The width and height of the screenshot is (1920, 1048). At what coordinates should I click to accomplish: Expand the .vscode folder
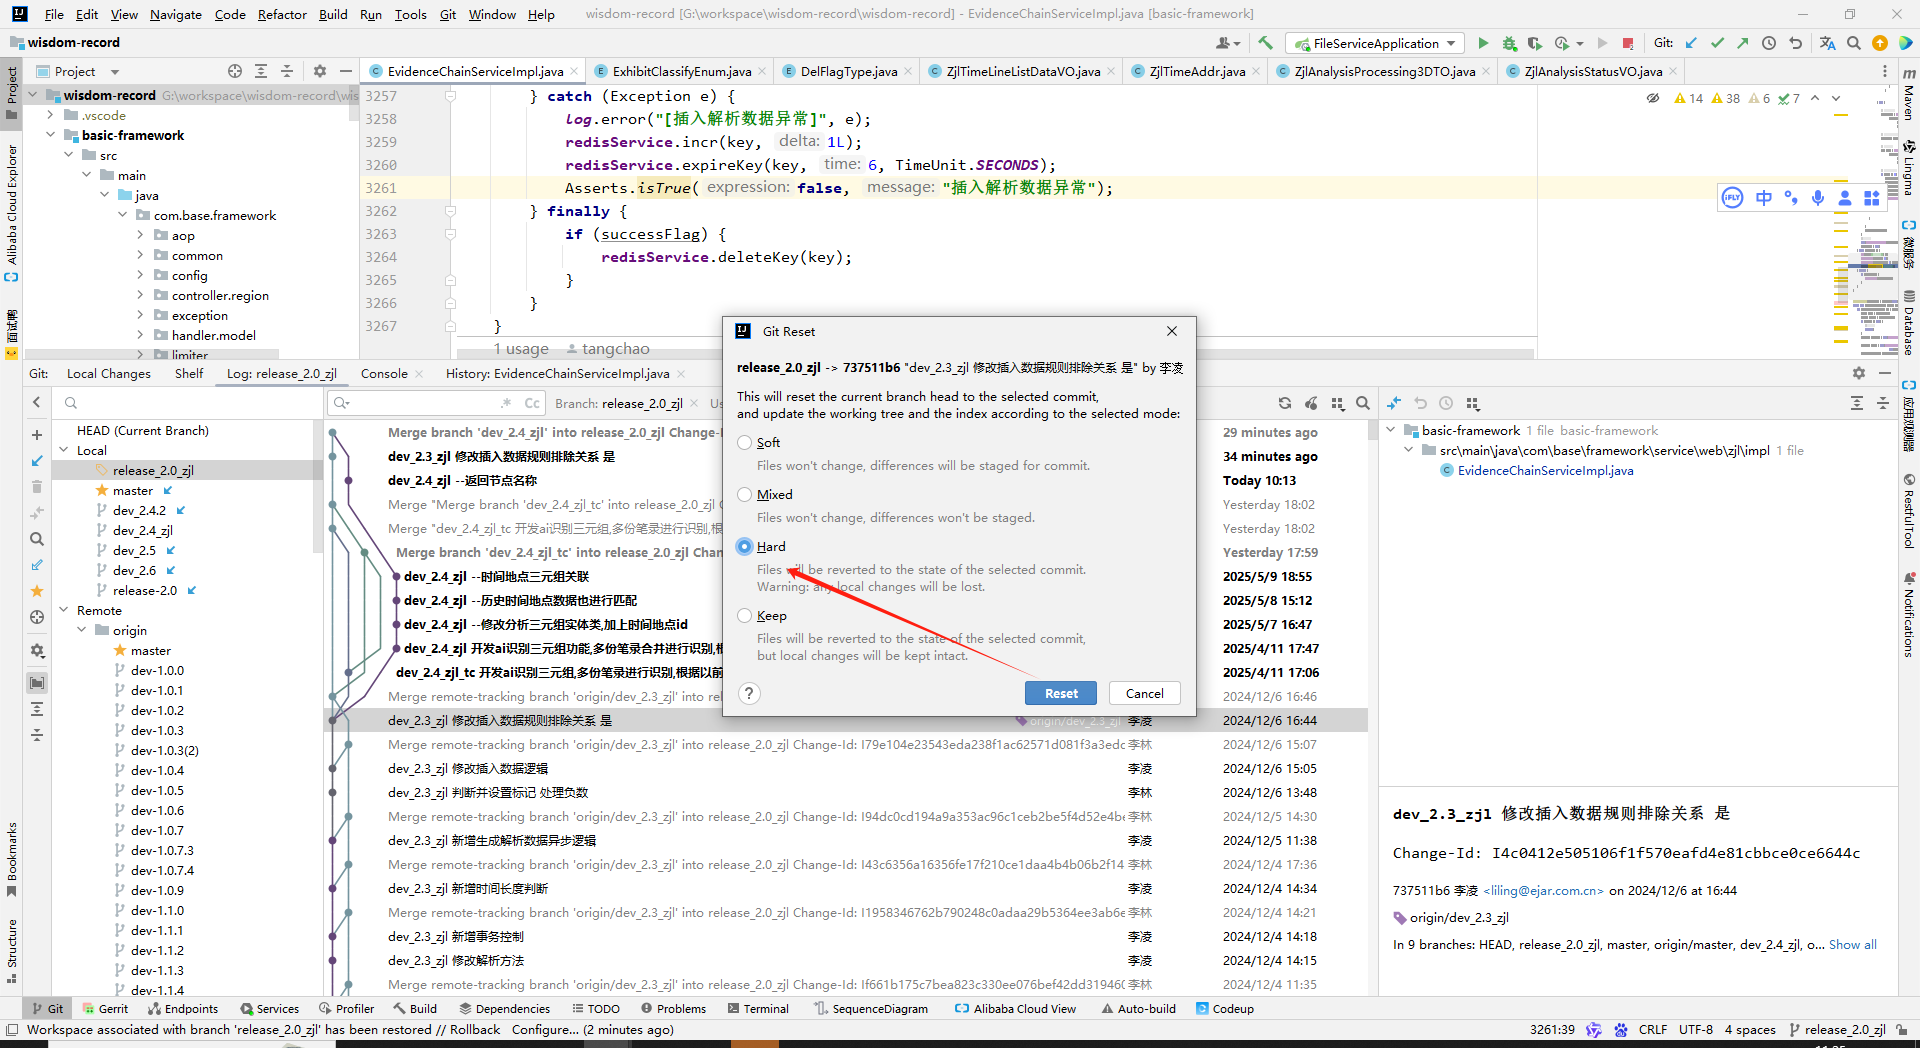(x=50, y=115)
